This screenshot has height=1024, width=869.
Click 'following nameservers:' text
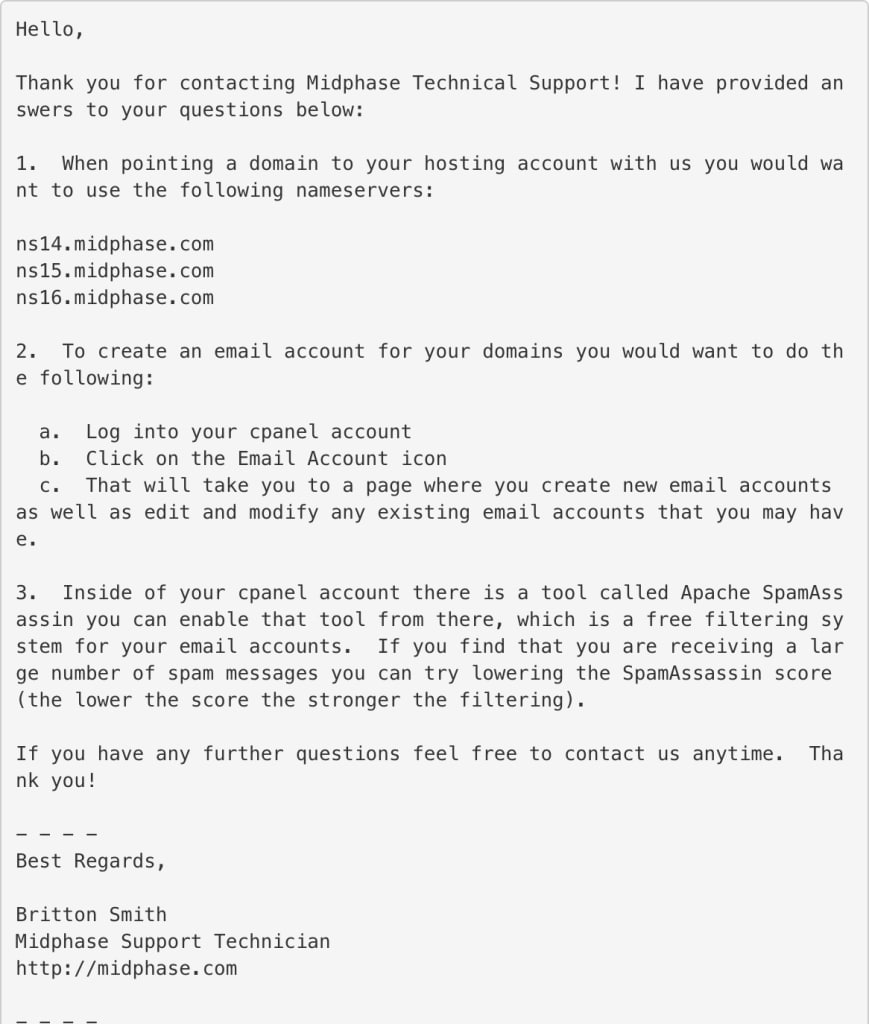coord(307,191)
